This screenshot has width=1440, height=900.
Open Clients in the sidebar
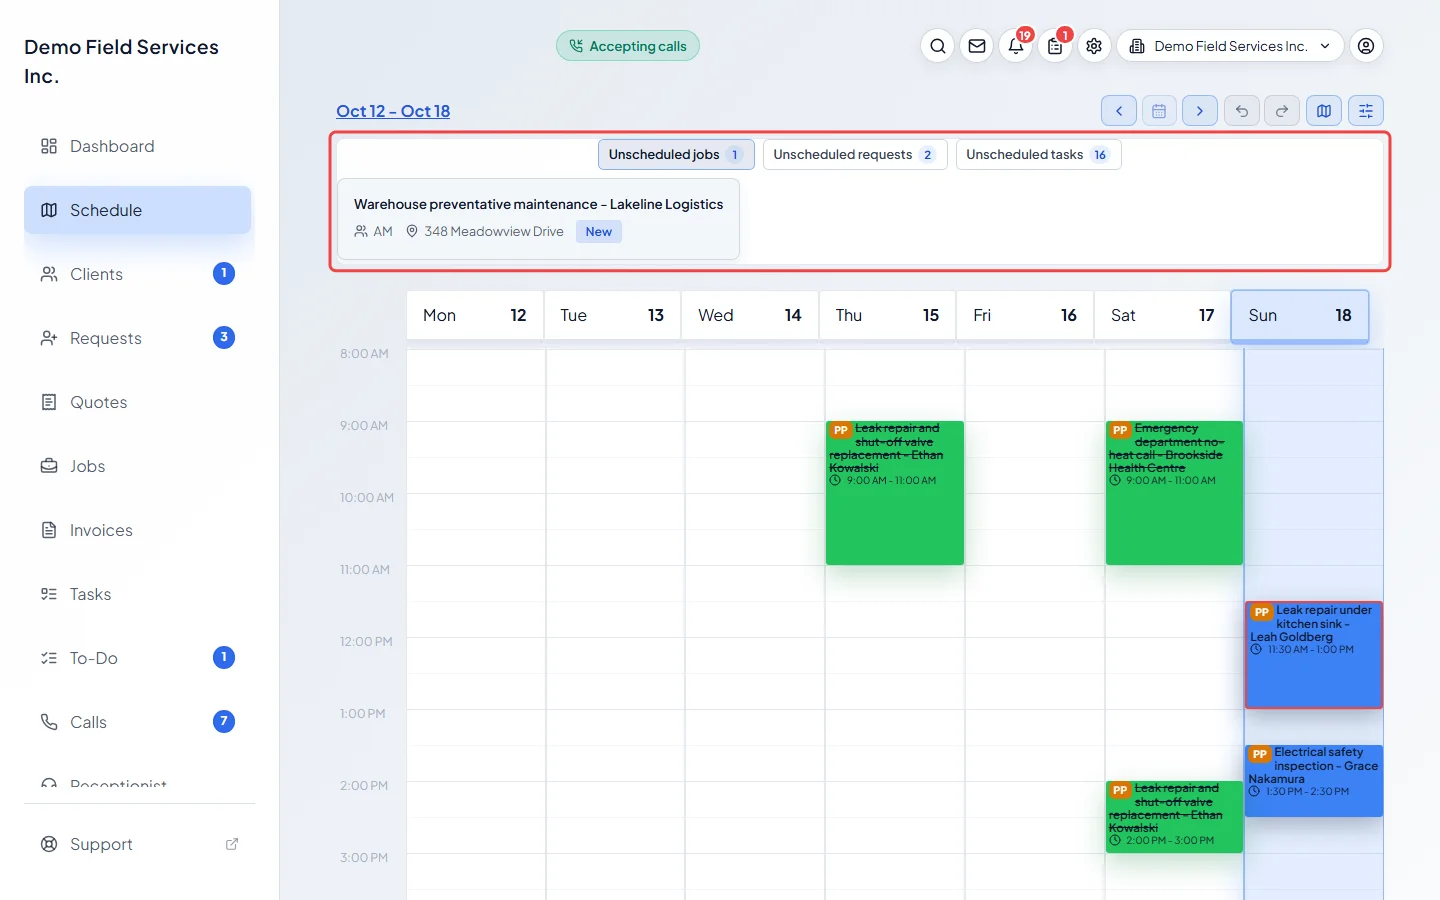point(138,274)
